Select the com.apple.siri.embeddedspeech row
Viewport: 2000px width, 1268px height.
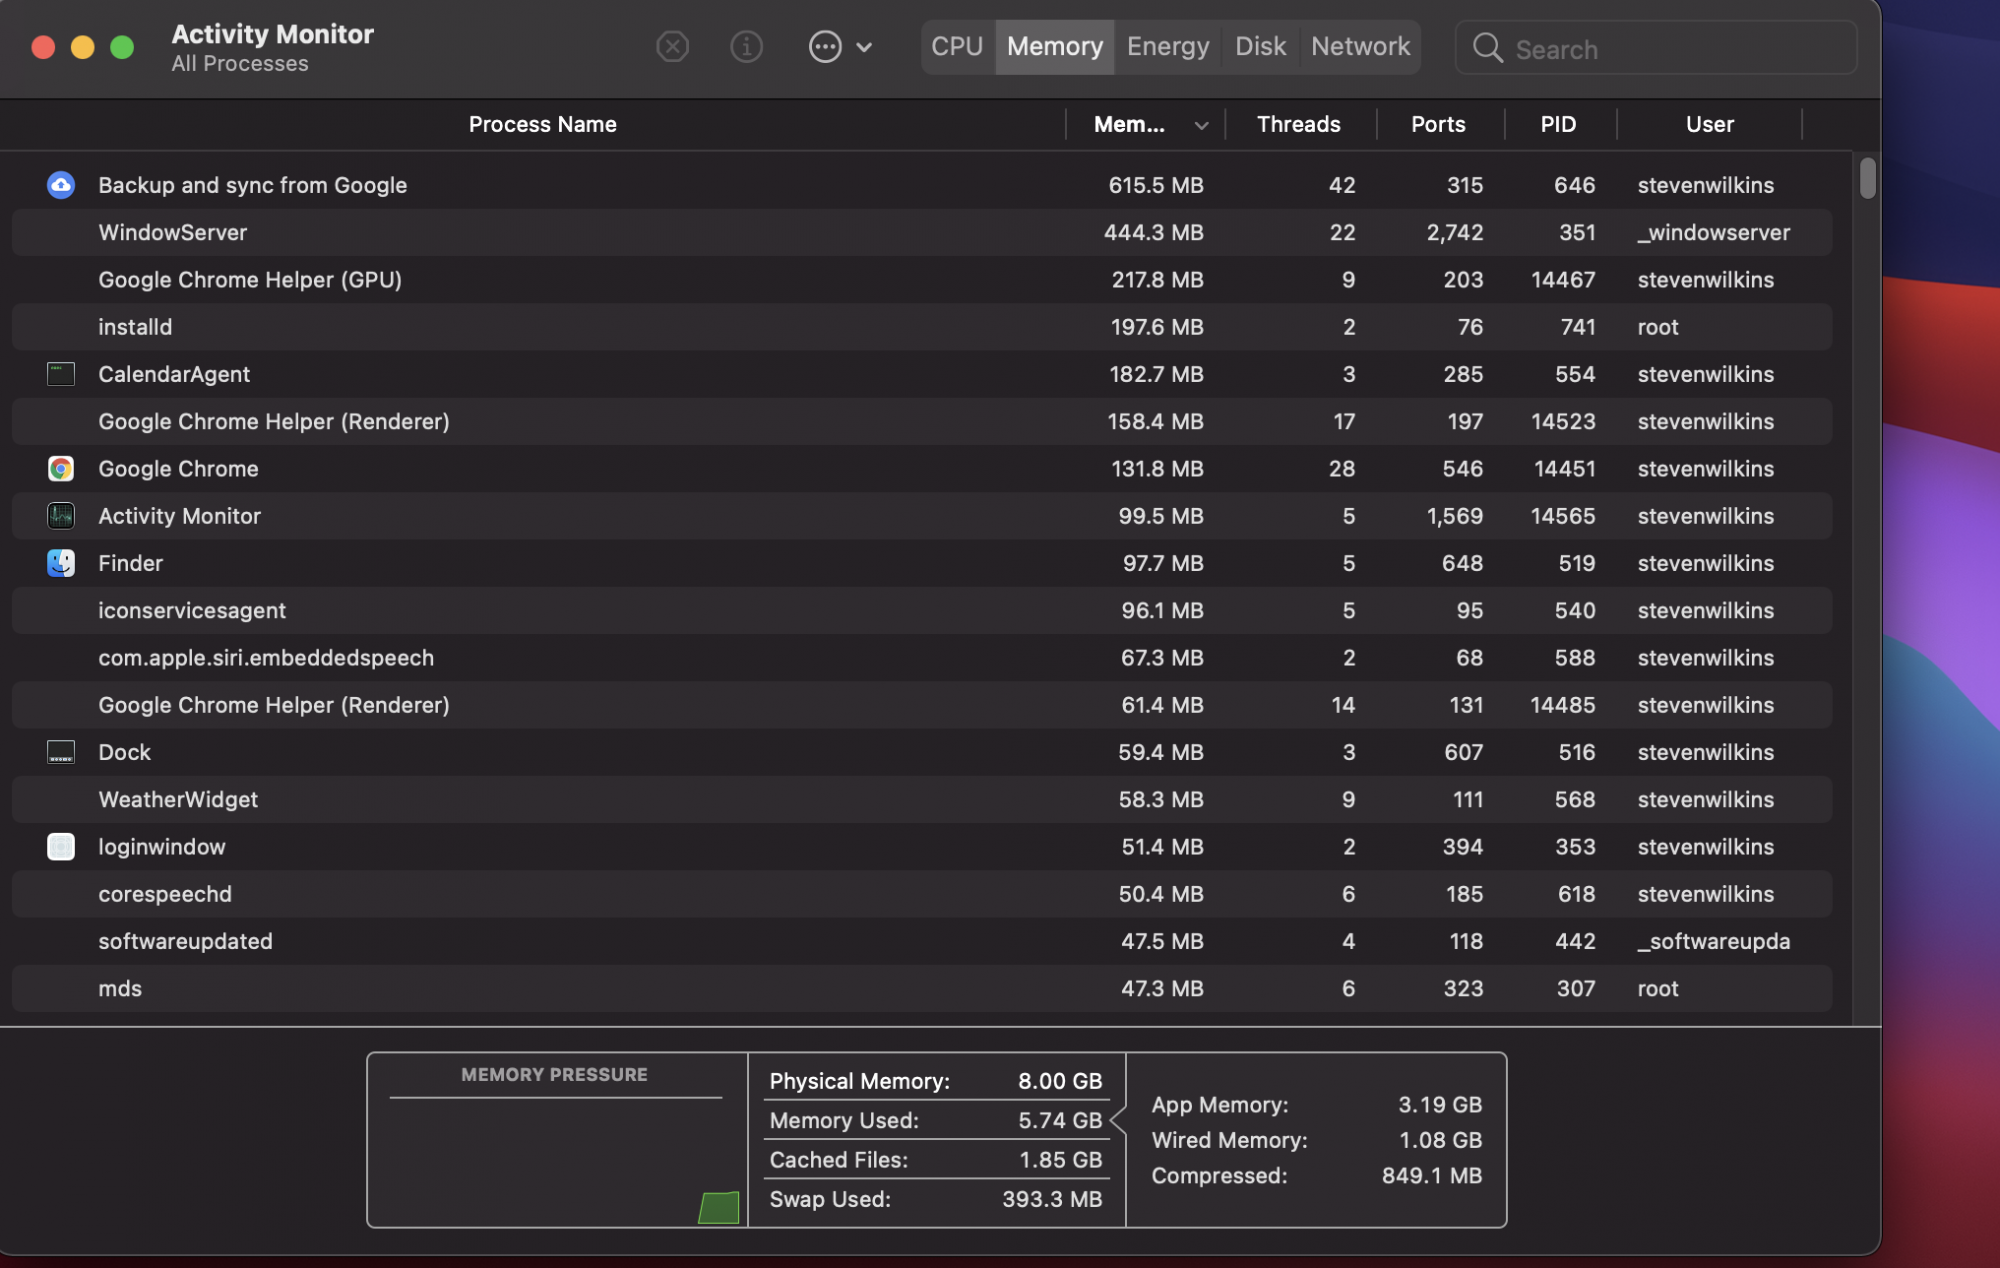coord(922,658)
